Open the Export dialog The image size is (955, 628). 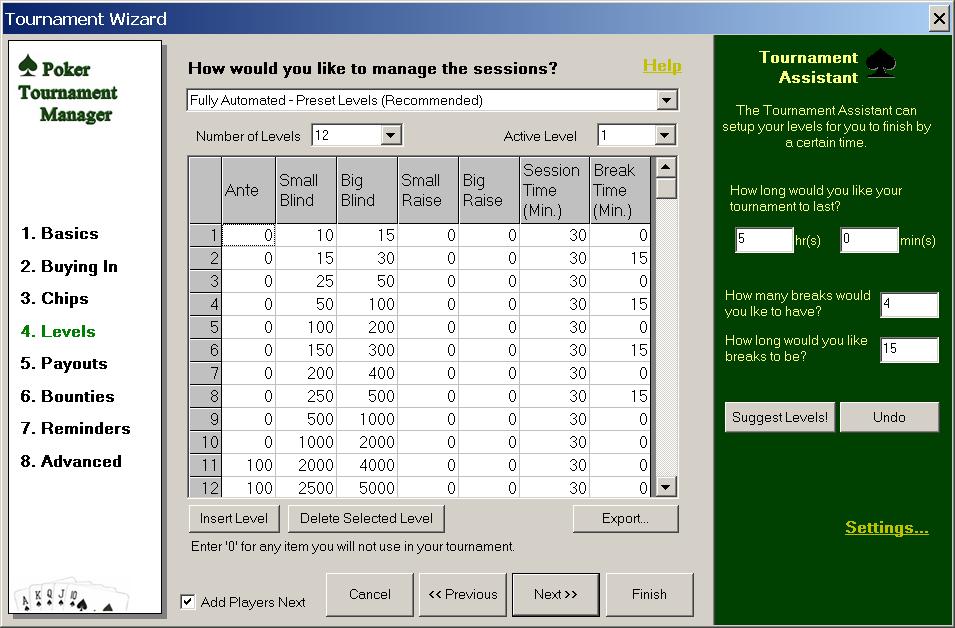click(x=625, y=518)
